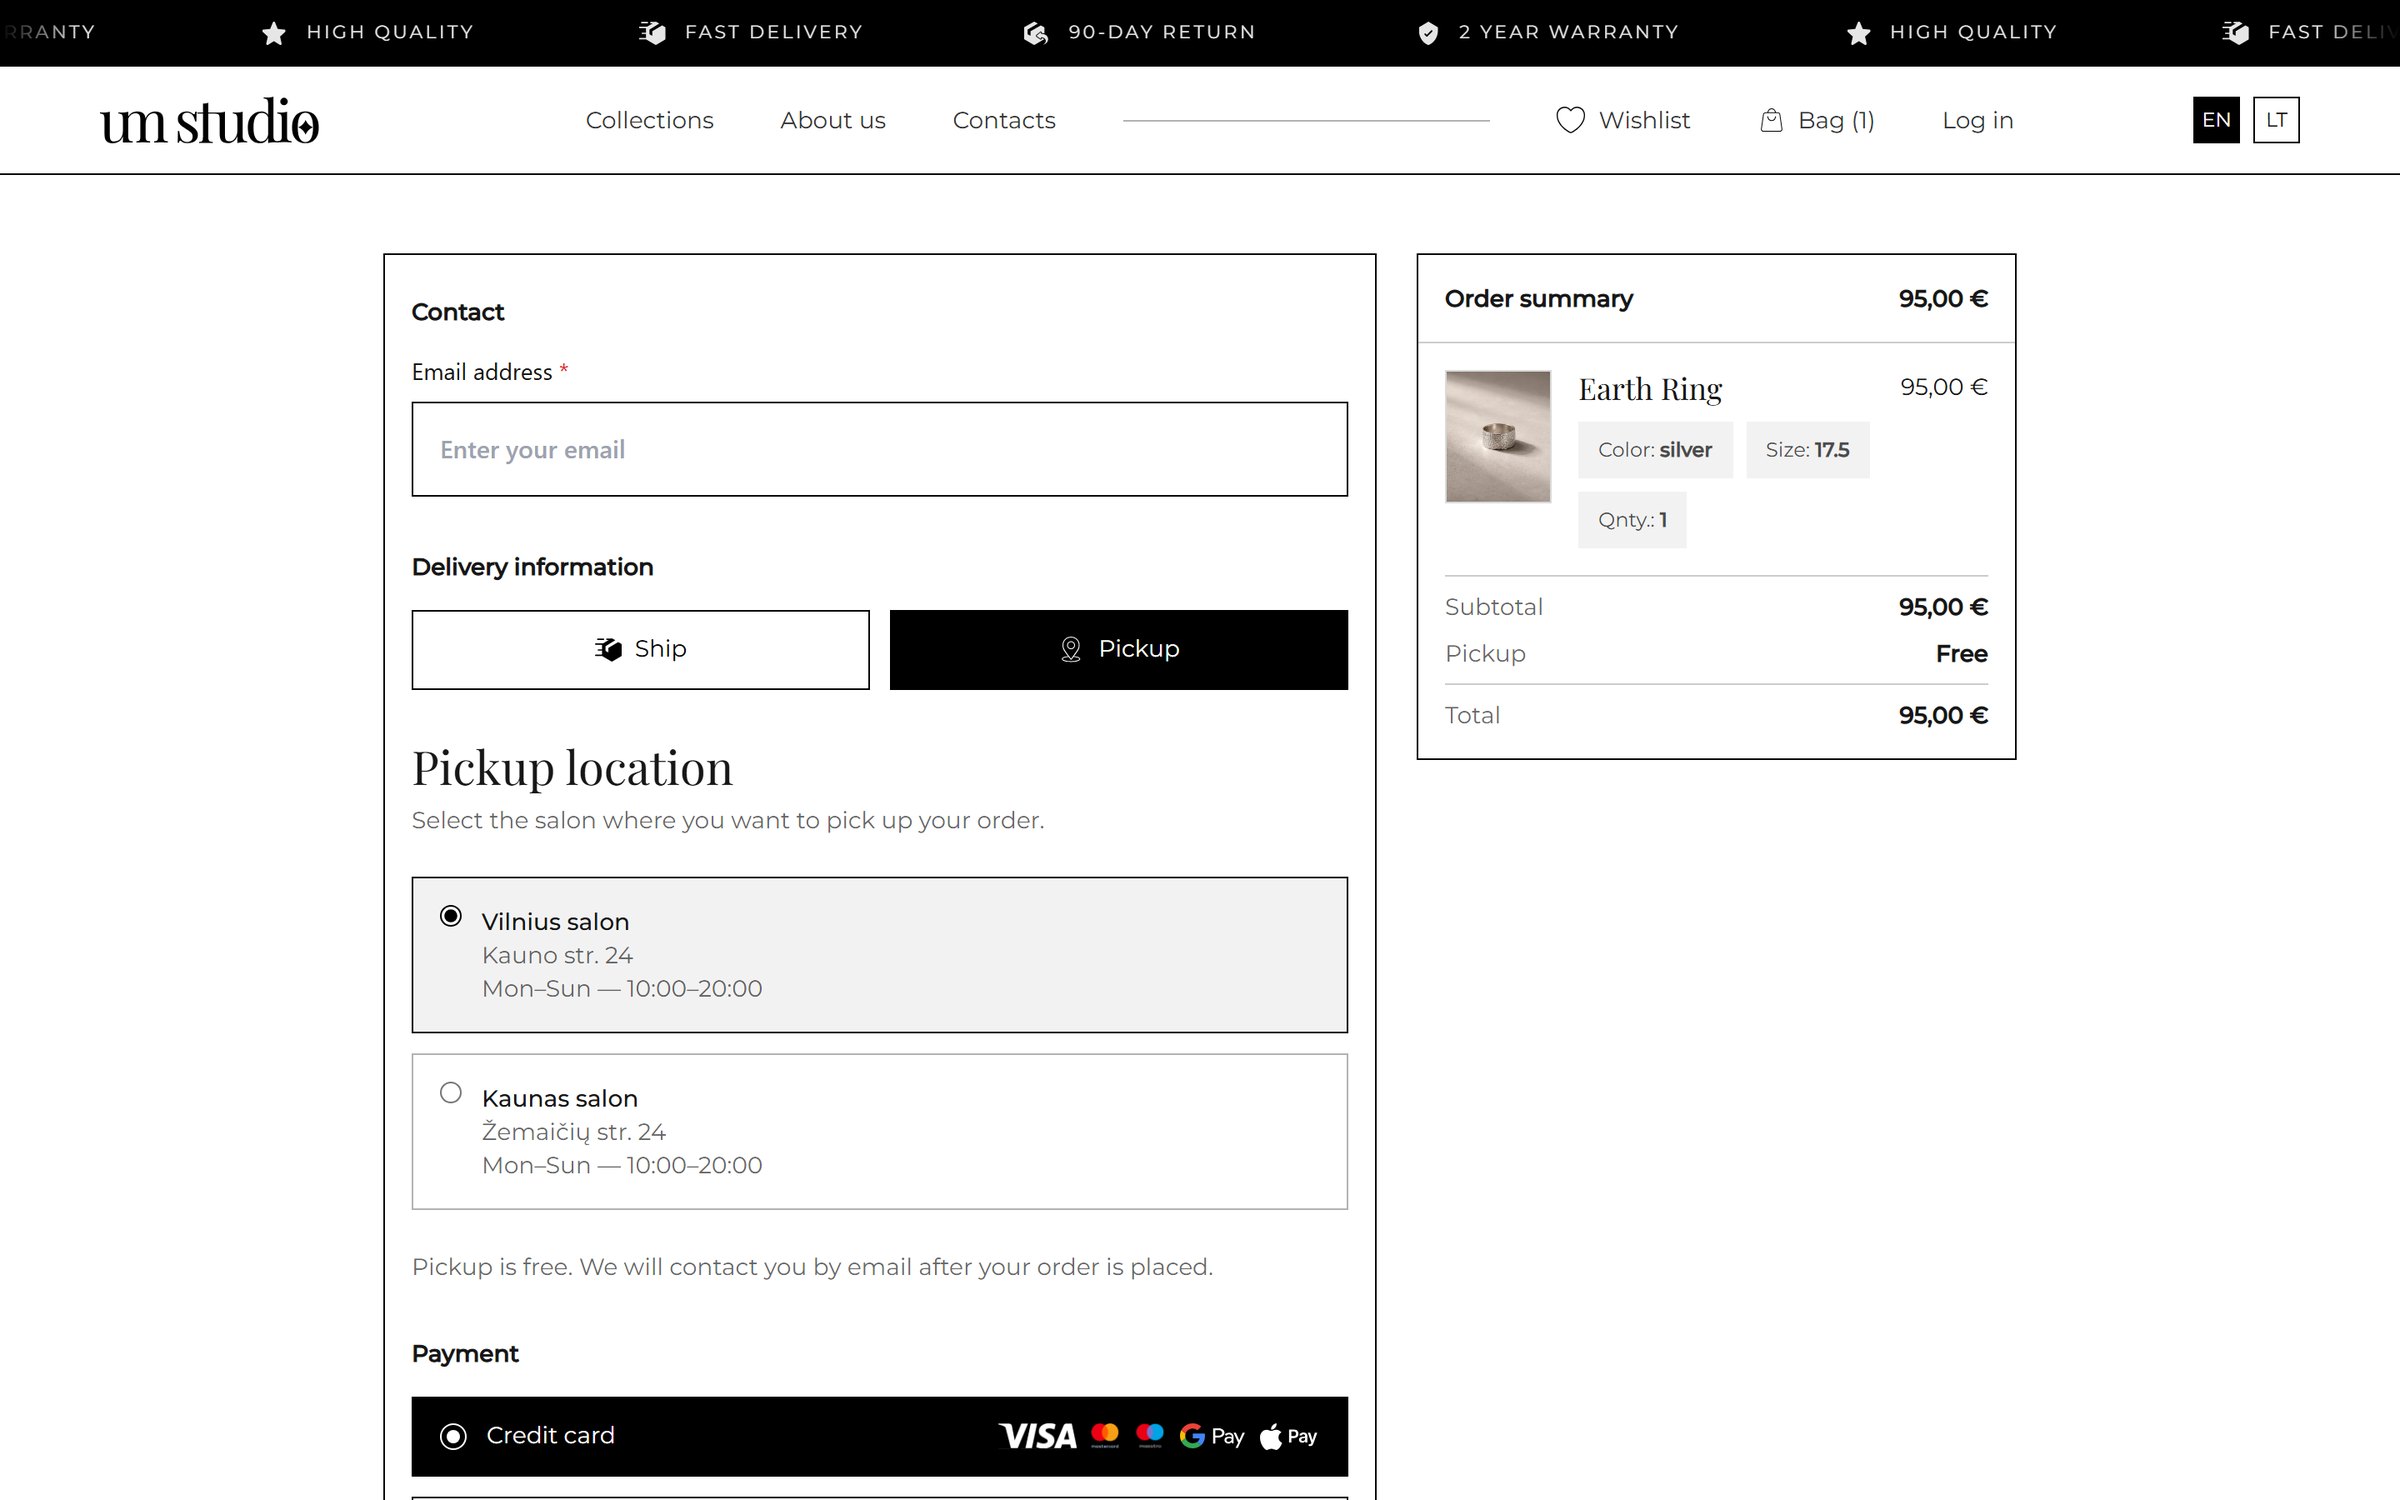Click the Size: 17.5 tag

pos(1808,450)
